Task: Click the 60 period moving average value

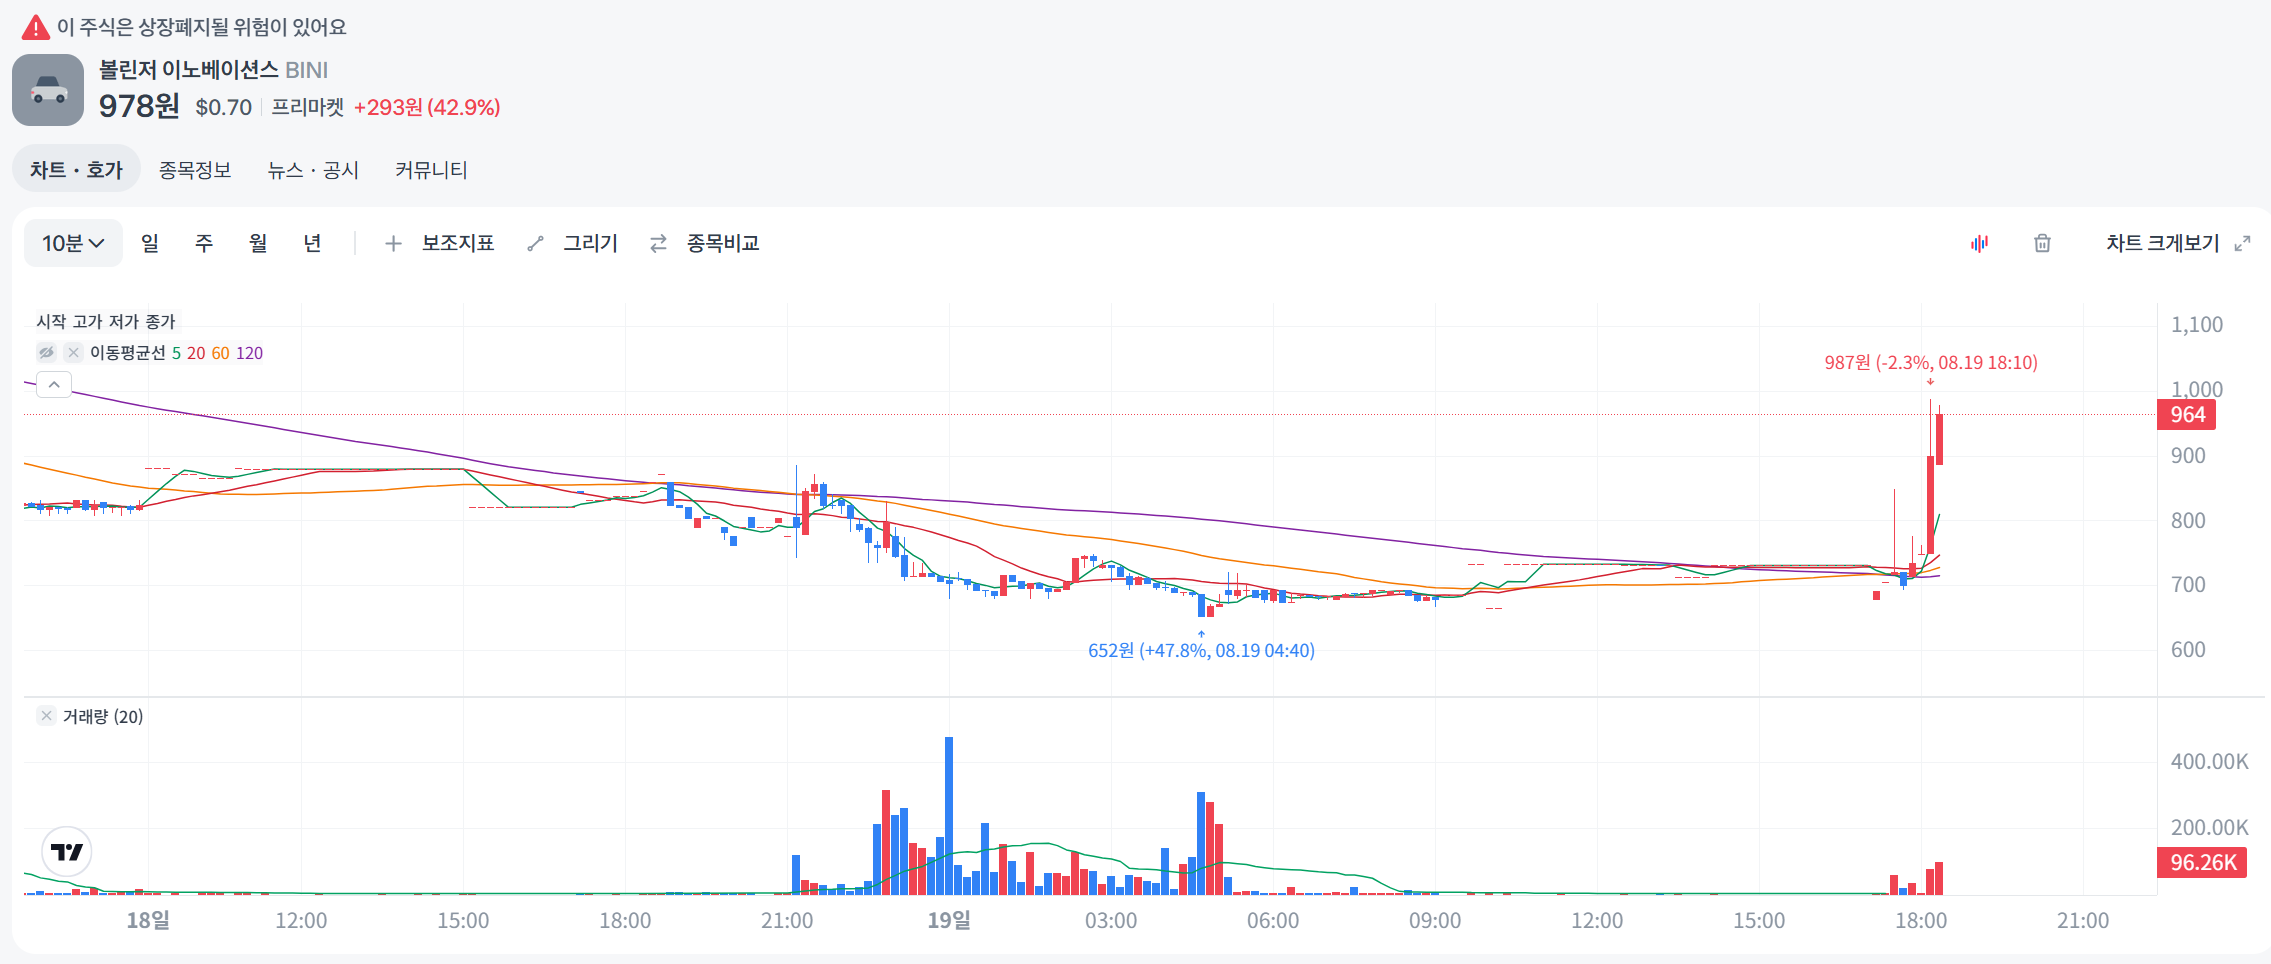Action: pos(220,353)
